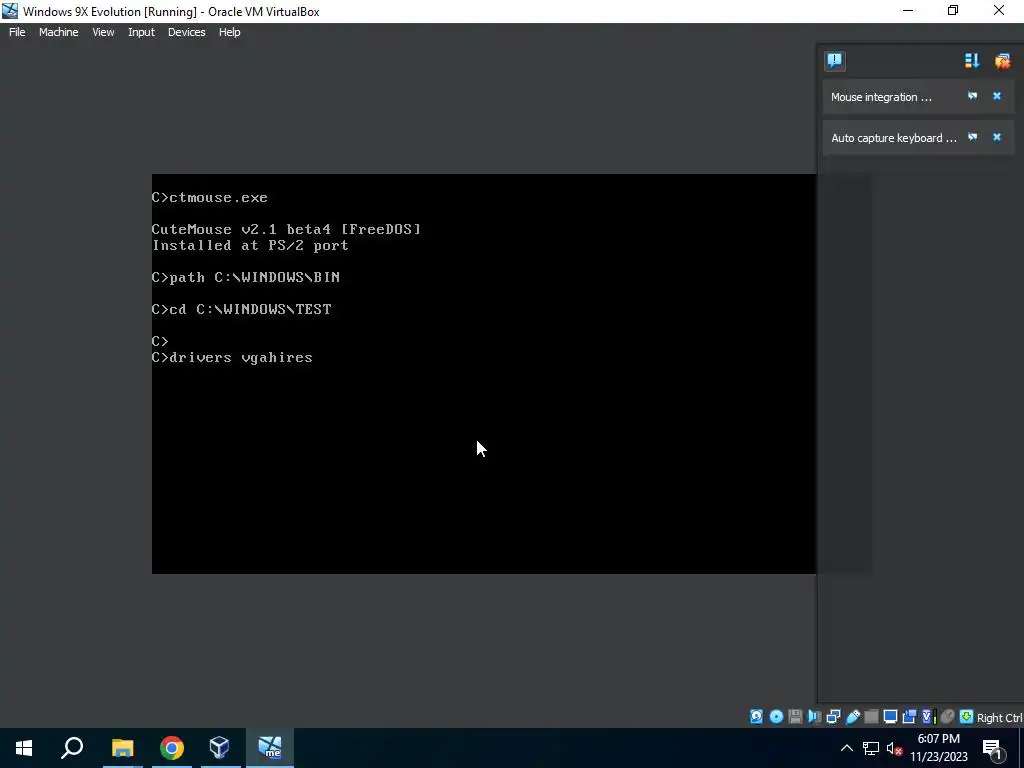Click the 'path C:\WINDOWS\BIN' line
Image resolution: width=1024 pixels, height=768 pixels.
pyautogui.click(x=246, y=277)
